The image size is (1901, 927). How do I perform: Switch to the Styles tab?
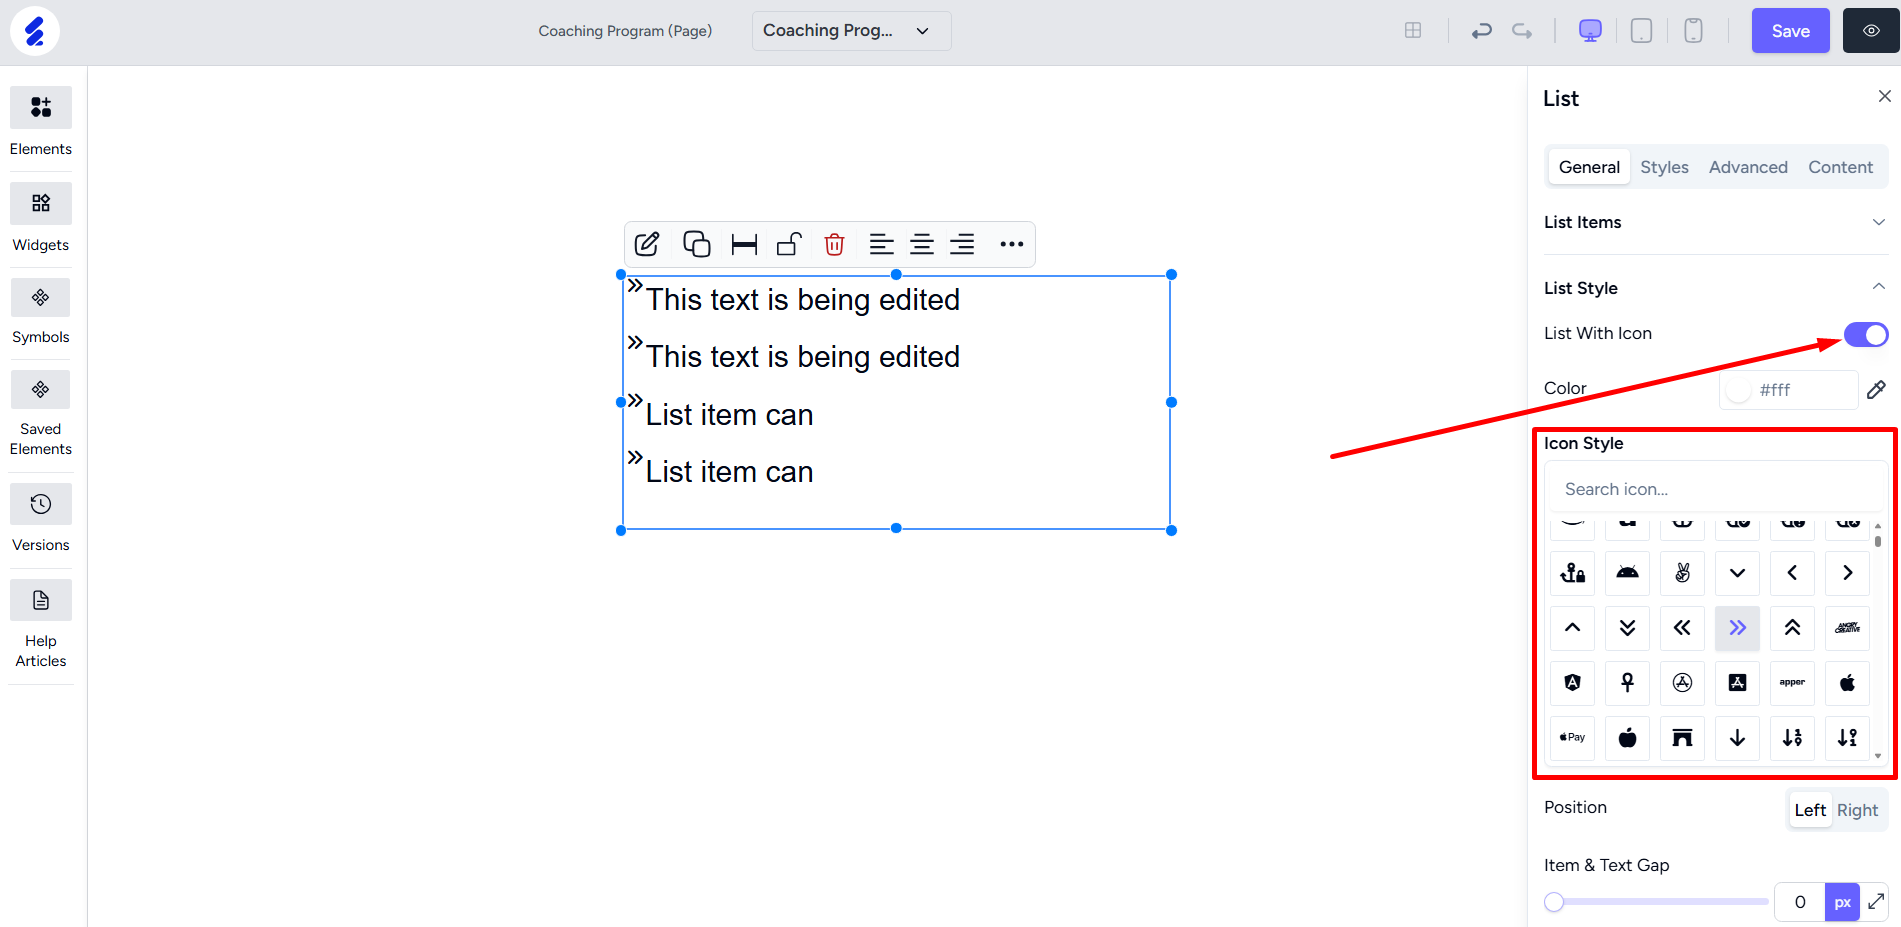click(1664, 167)
